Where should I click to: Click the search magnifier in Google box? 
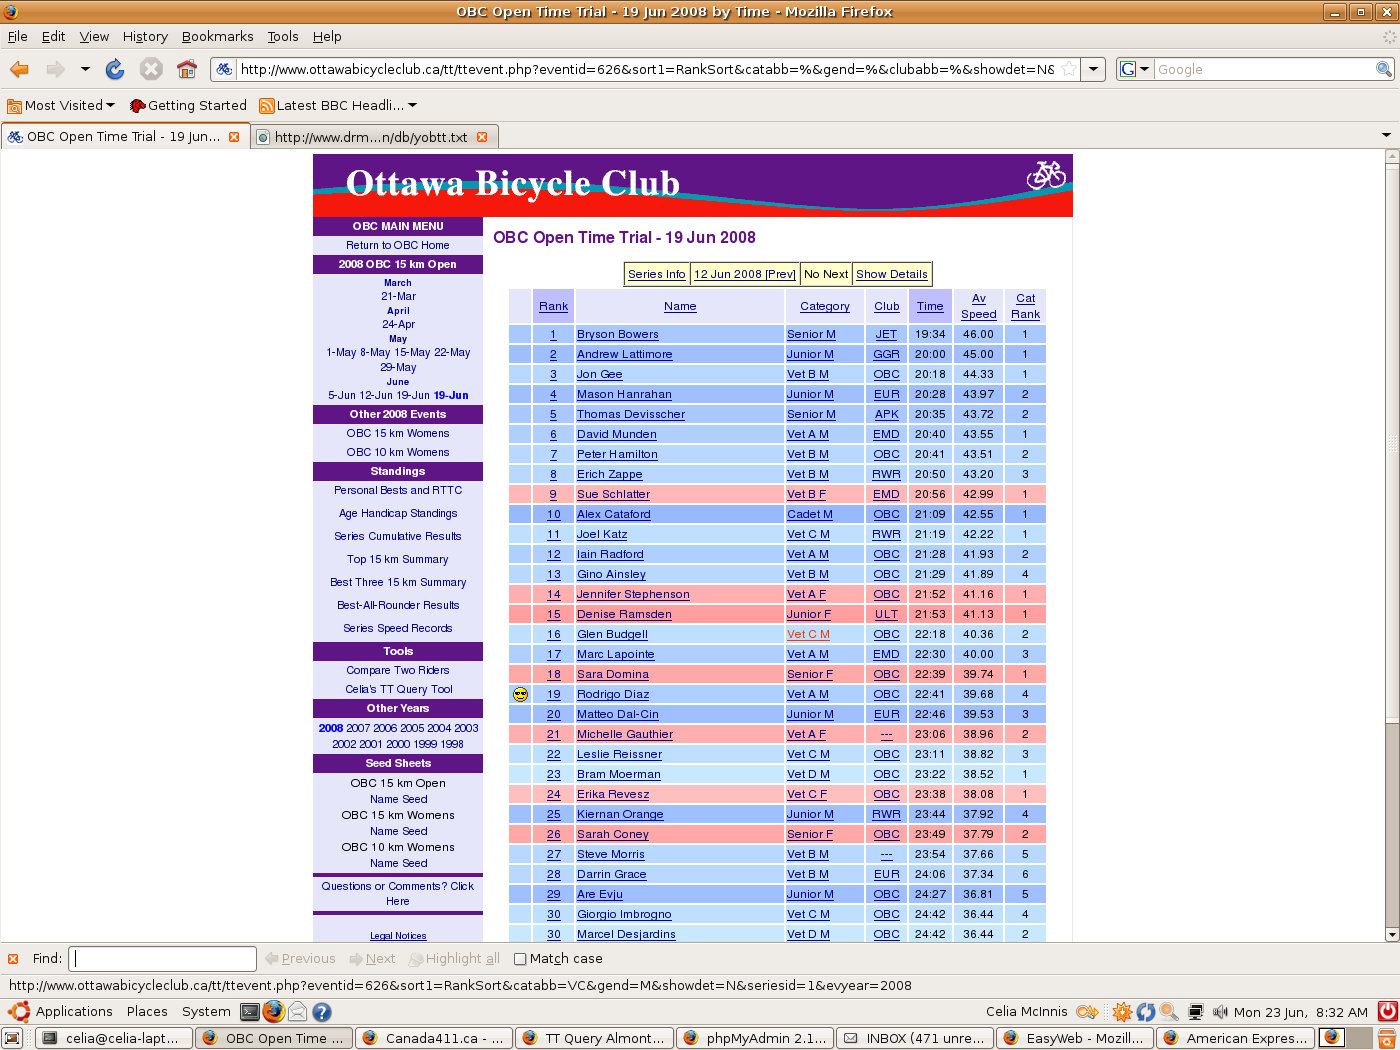[x=1384, y=69]
